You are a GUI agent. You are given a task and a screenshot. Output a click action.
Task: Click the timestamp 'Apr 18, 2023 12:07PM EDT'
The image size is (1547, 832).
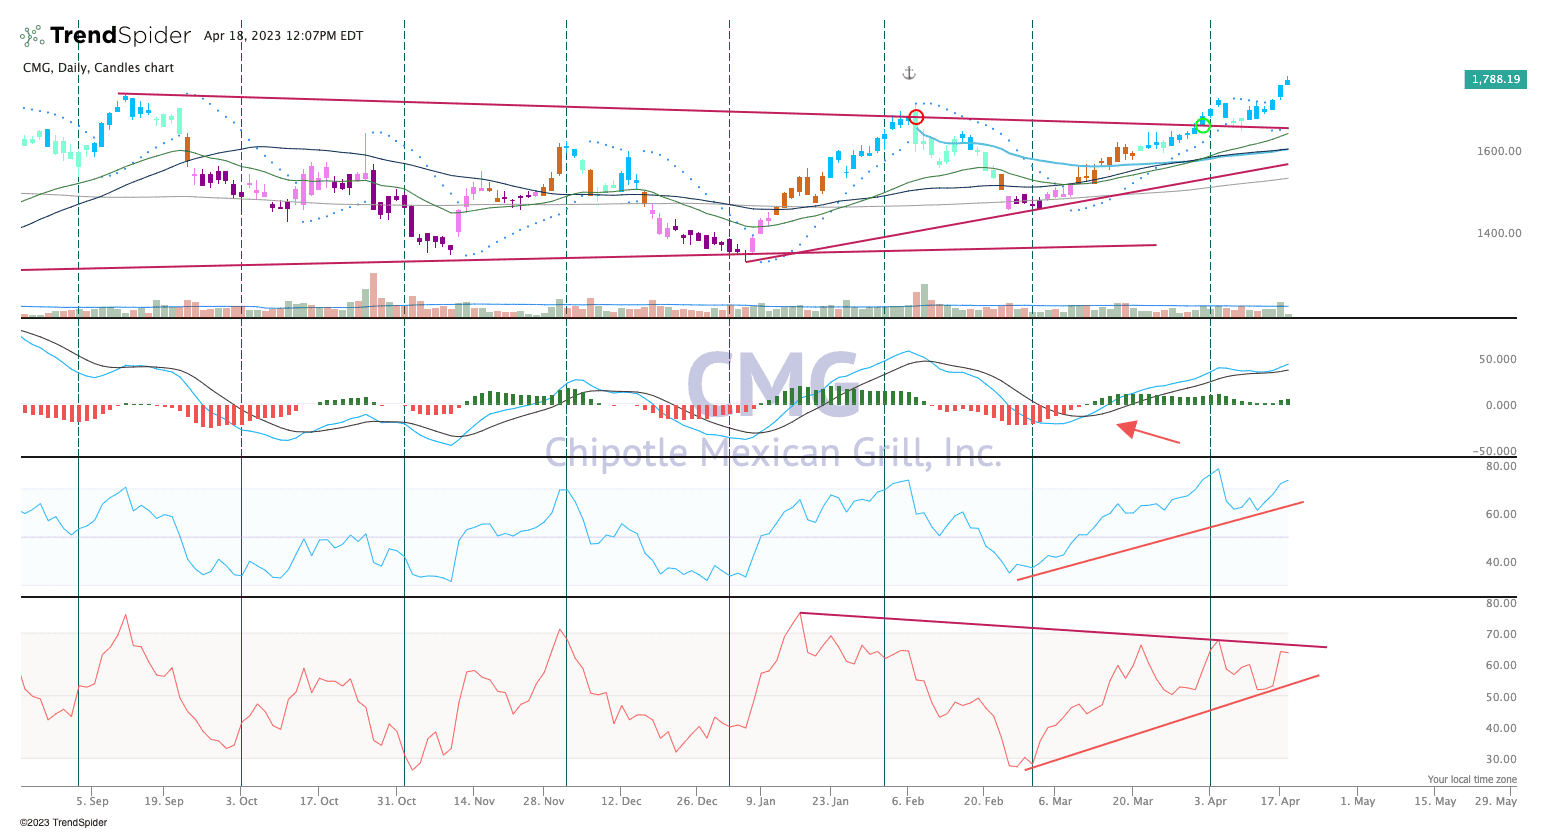[283, 36]
